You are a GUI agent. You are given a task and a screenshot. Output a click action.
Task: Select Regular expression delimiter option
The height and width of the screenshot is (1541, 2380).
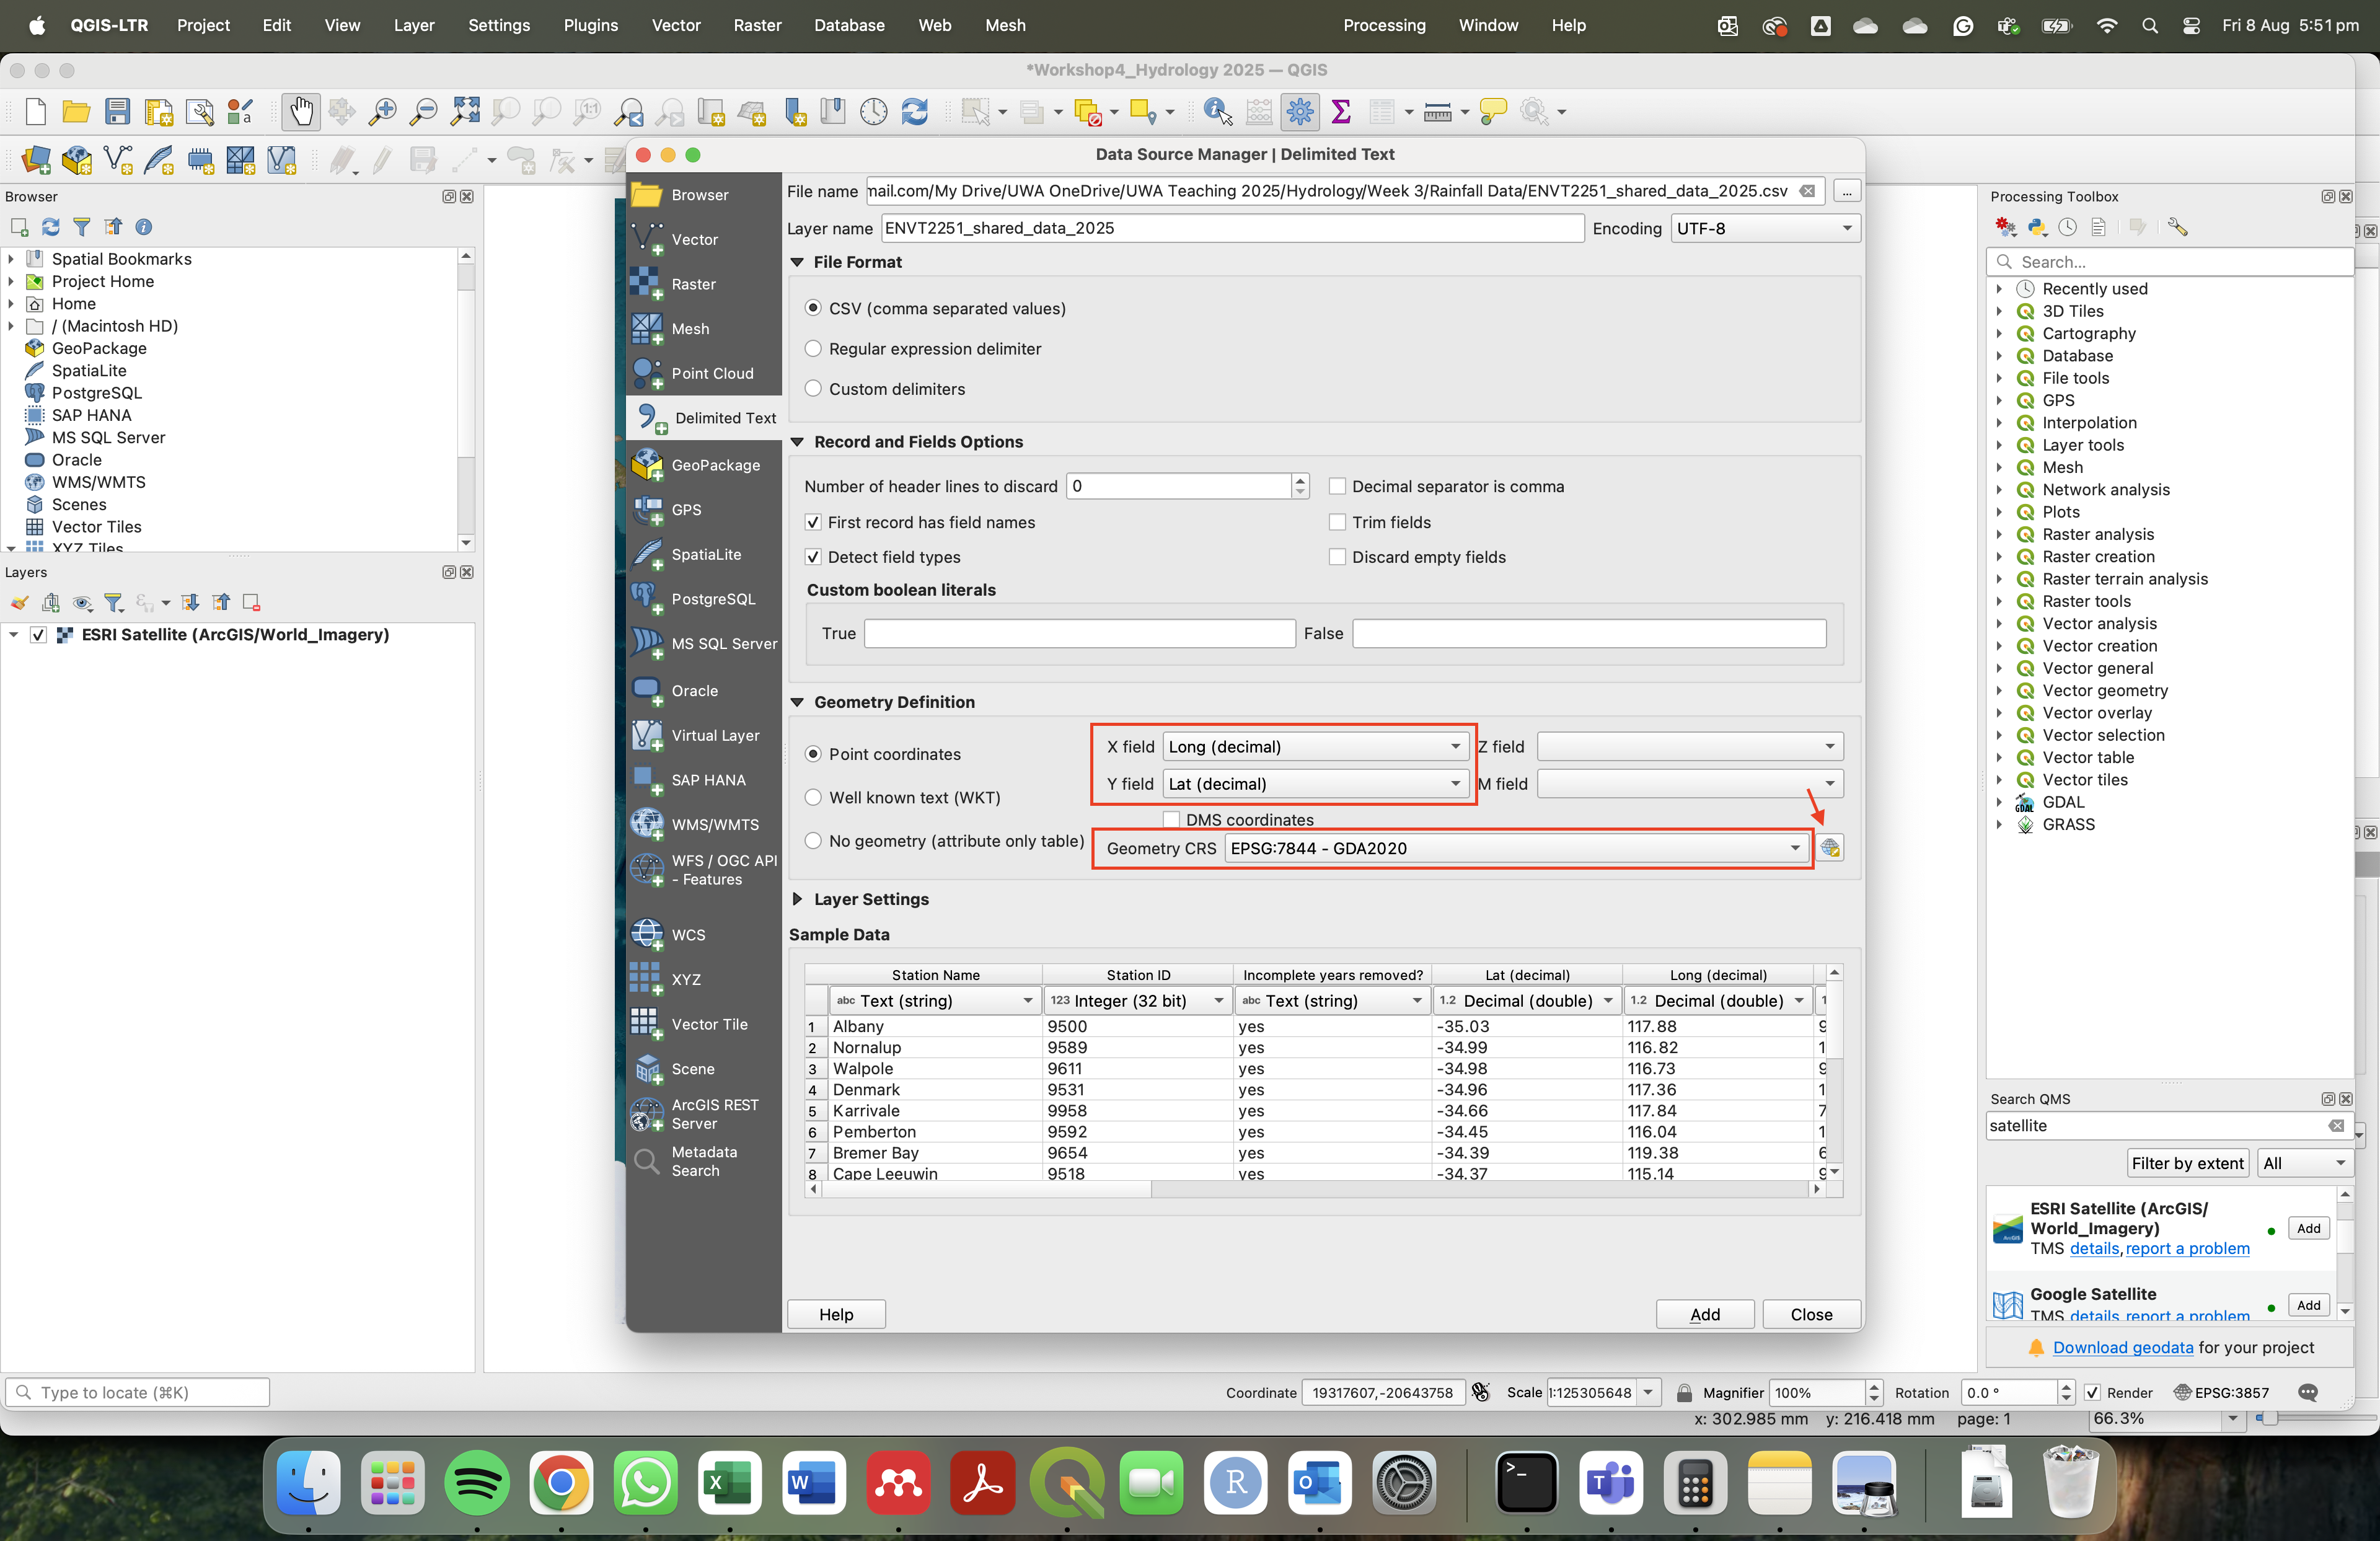coord(813,349)
